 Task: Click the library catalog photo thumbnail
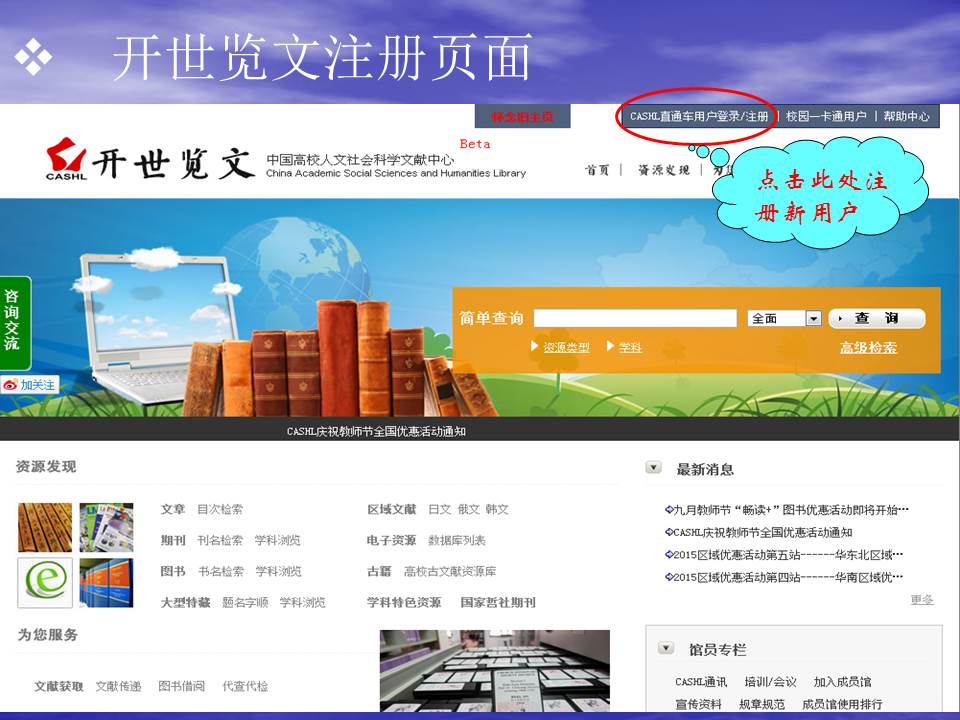coord(495,670)
